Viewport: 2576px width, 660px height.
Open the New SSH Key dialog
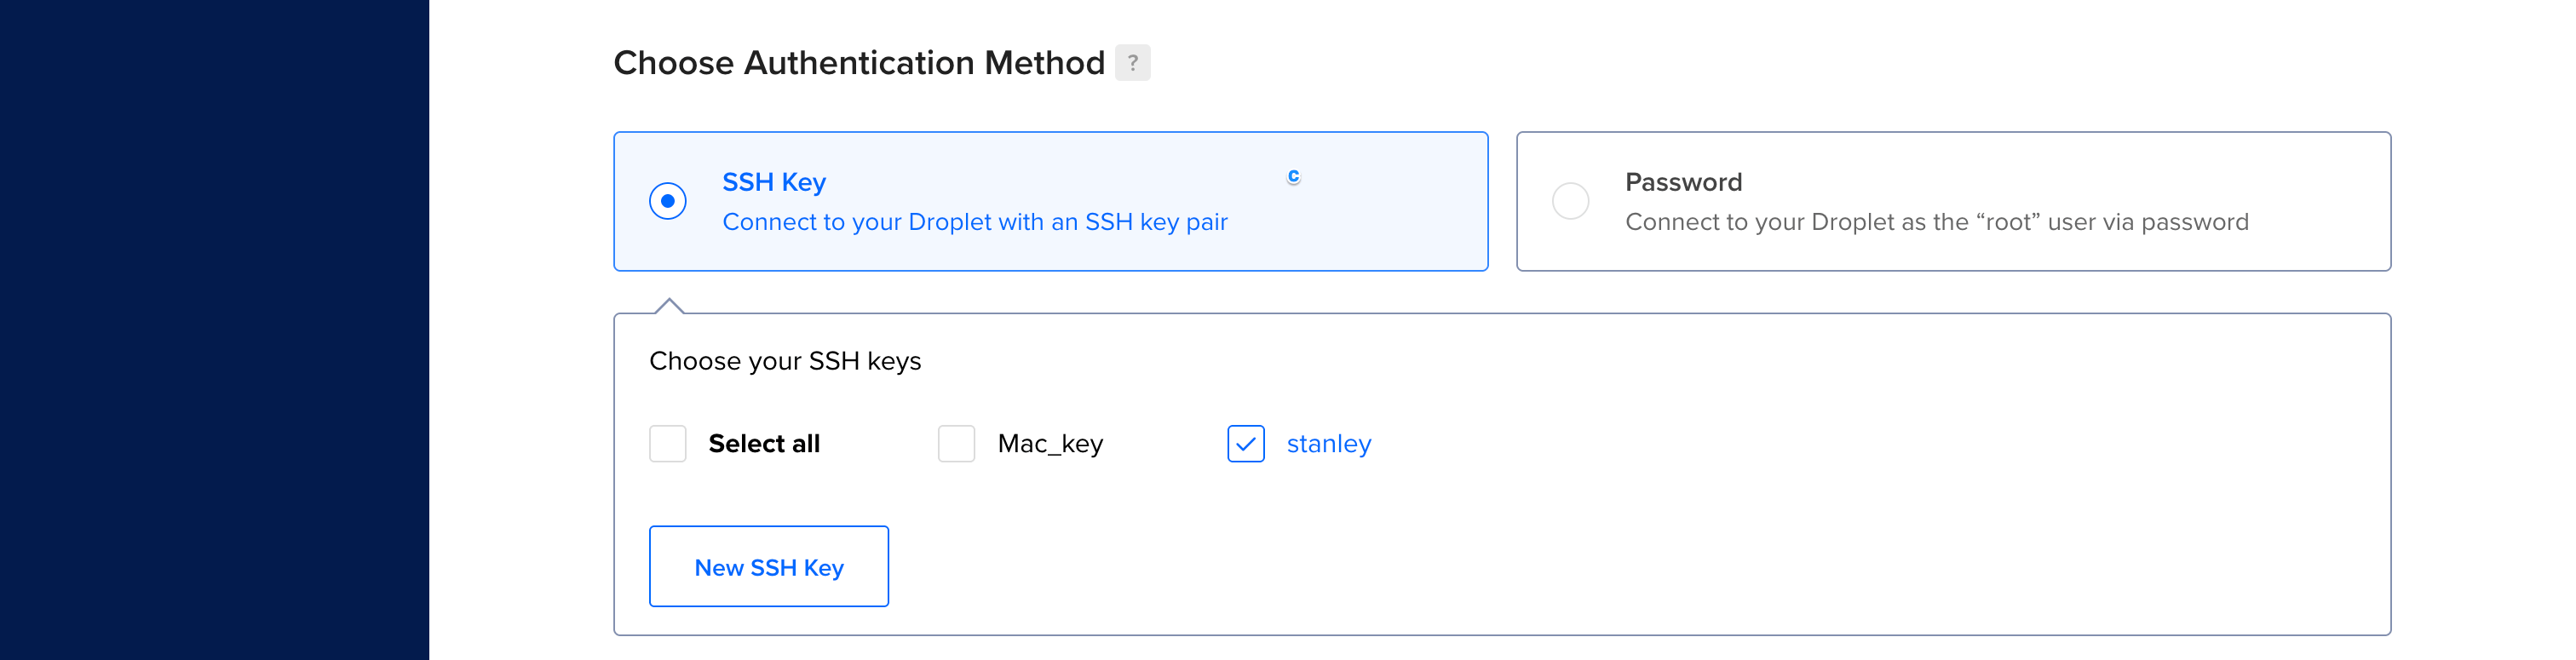(x=769, y=566)
